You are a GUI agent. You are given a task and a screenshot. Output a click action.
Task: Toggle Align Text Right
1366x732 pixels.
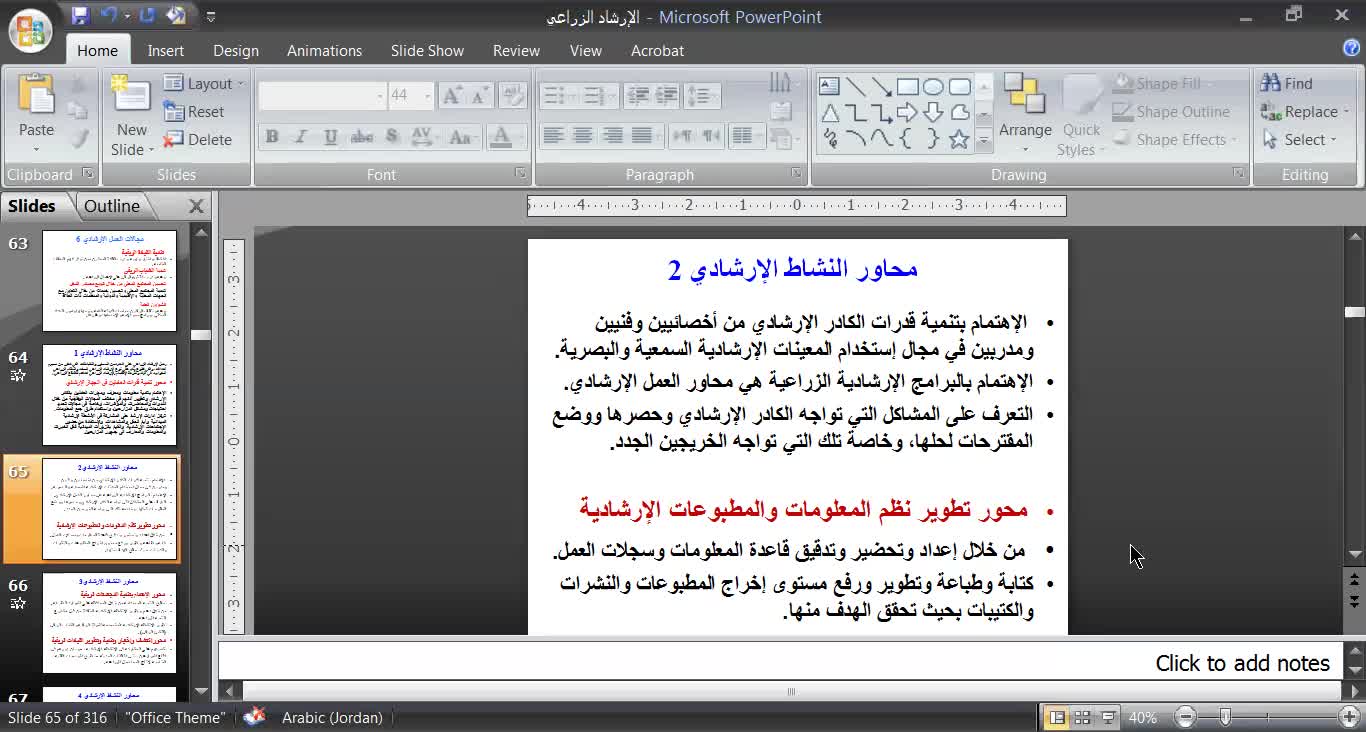613,136
